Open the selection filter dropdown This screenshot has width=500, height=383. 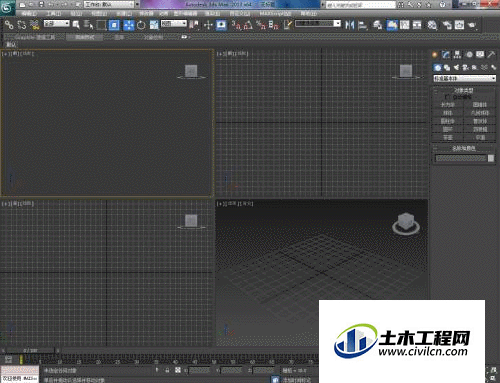pyautogui.click(x=57, y=23)
